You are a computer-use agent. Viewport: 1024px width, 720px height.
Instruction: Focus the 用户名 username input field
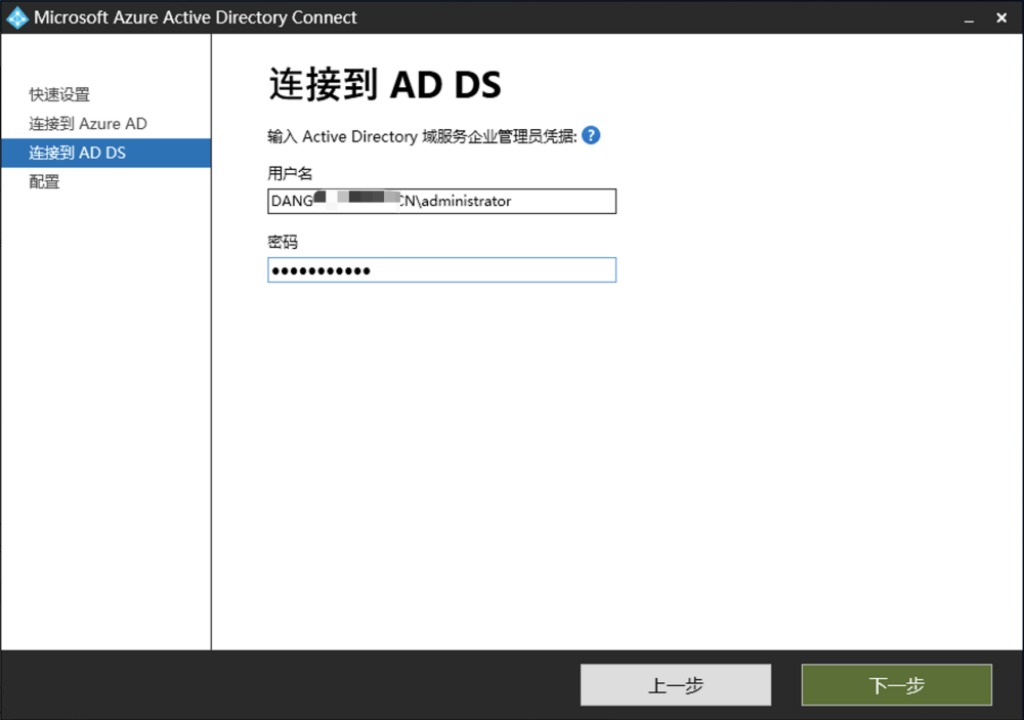click(441, 201)
